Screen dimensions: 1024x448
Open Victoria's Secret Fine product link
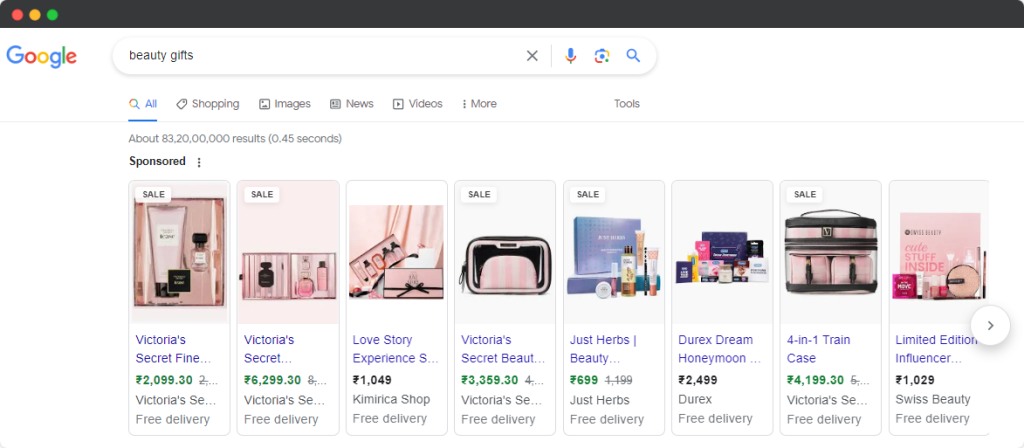click(x=174, y=349)
